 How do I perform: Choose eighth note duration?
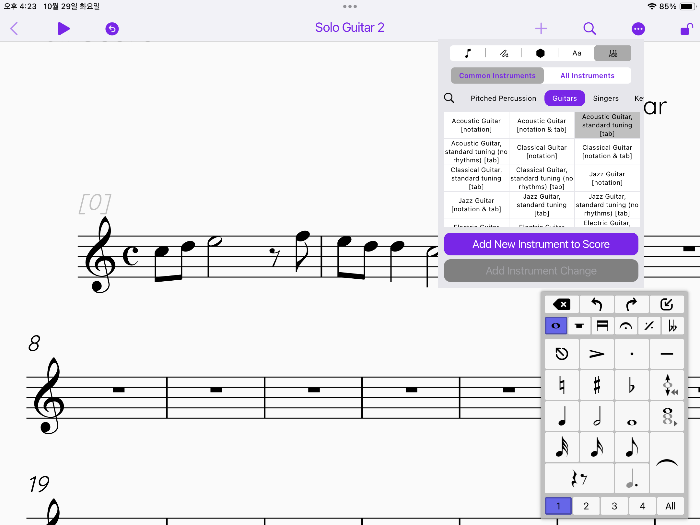click(631, 447)
